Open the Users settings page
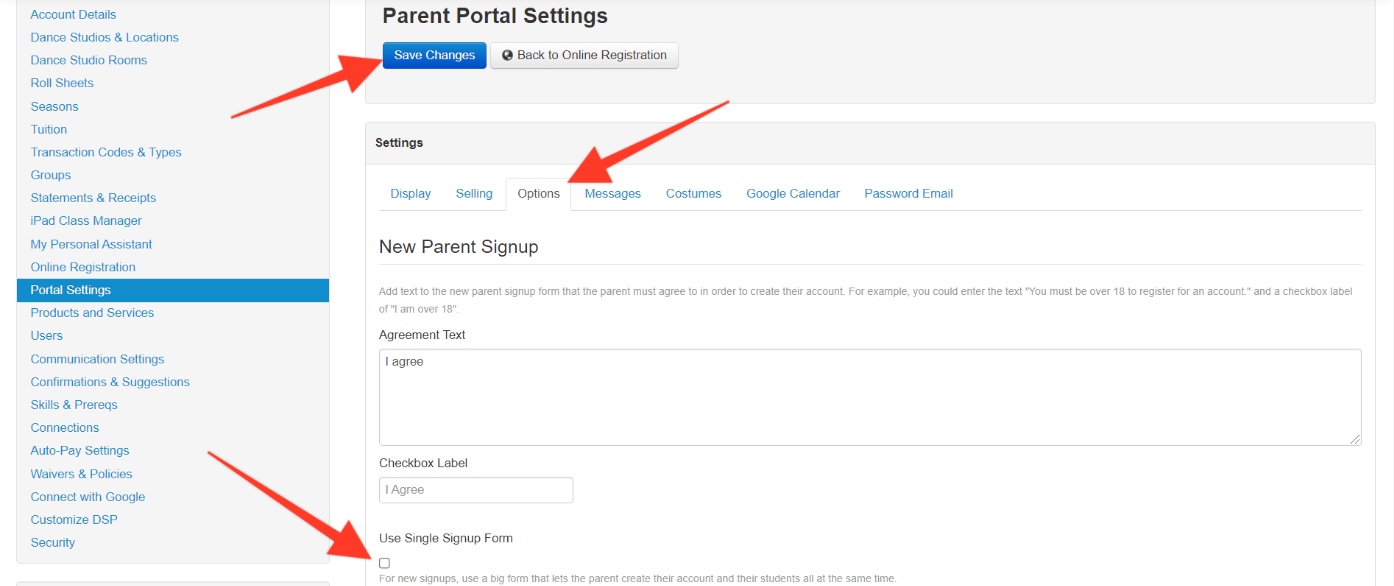 (x=47, y=336)
